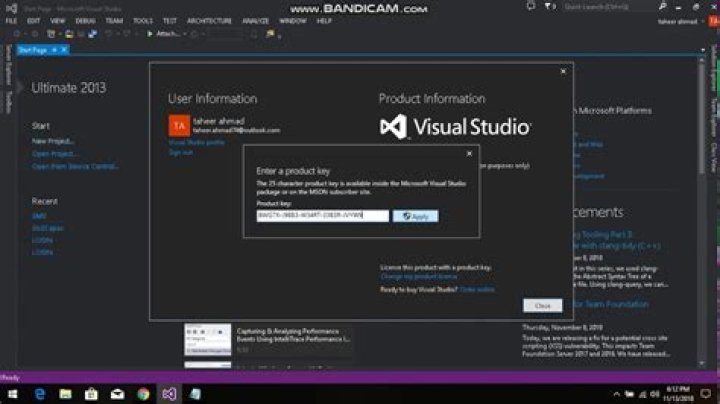Open the notifications flag icon
The image size is (720, 404).
coord(550,6)
